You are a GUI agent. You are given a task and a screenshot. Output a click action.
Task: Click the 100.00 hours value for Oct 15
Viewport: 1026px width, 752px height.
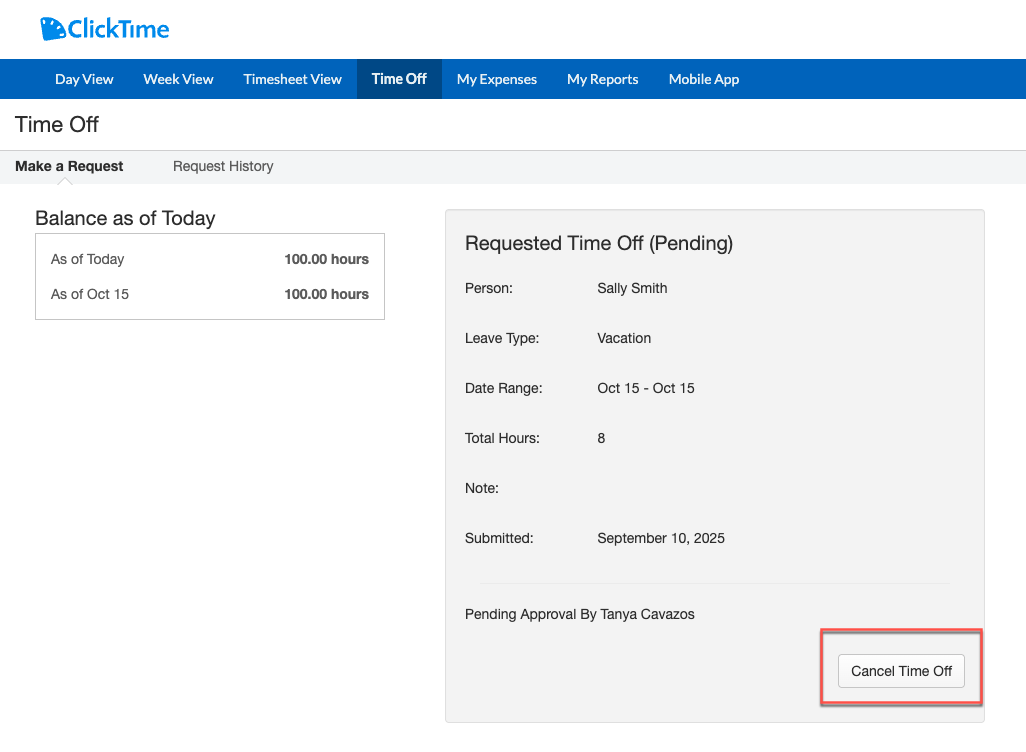[x=327, y=295]
